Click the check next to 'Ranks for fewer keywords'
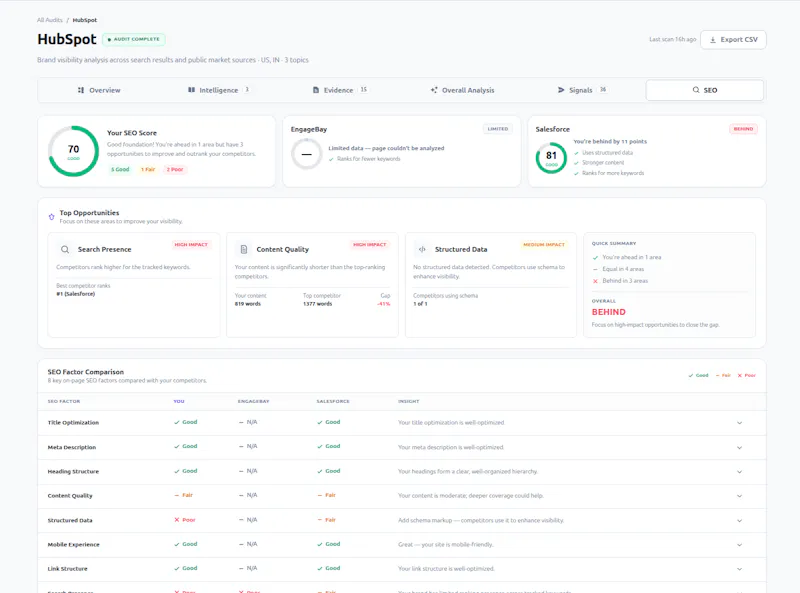Screen dimensions: 800x593 pos(331,159)
